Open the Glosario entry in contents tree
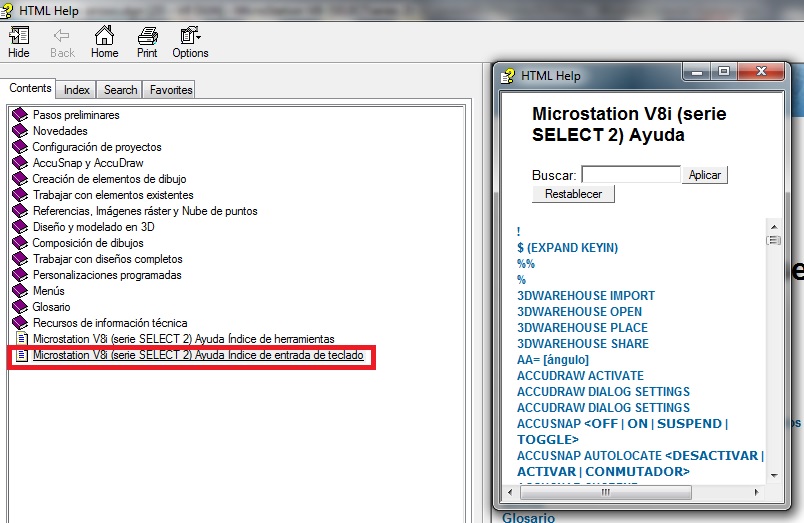The width and height of the screenshot is (804, 523). pyautogui.click(x=51, y=307)
